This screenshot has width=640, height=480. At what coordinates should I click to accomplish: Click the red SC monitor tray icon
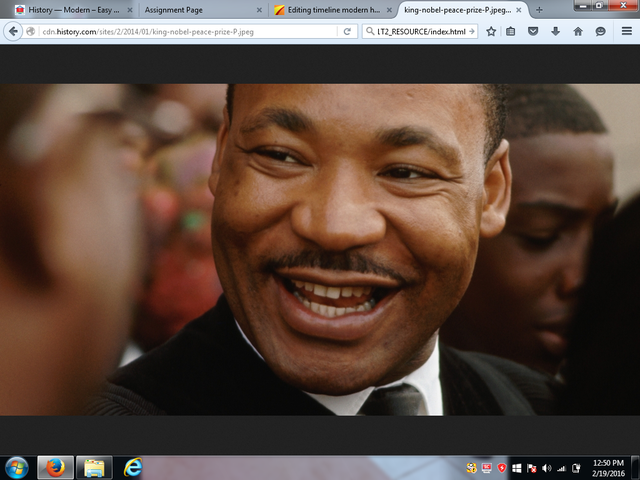(487, 468)
